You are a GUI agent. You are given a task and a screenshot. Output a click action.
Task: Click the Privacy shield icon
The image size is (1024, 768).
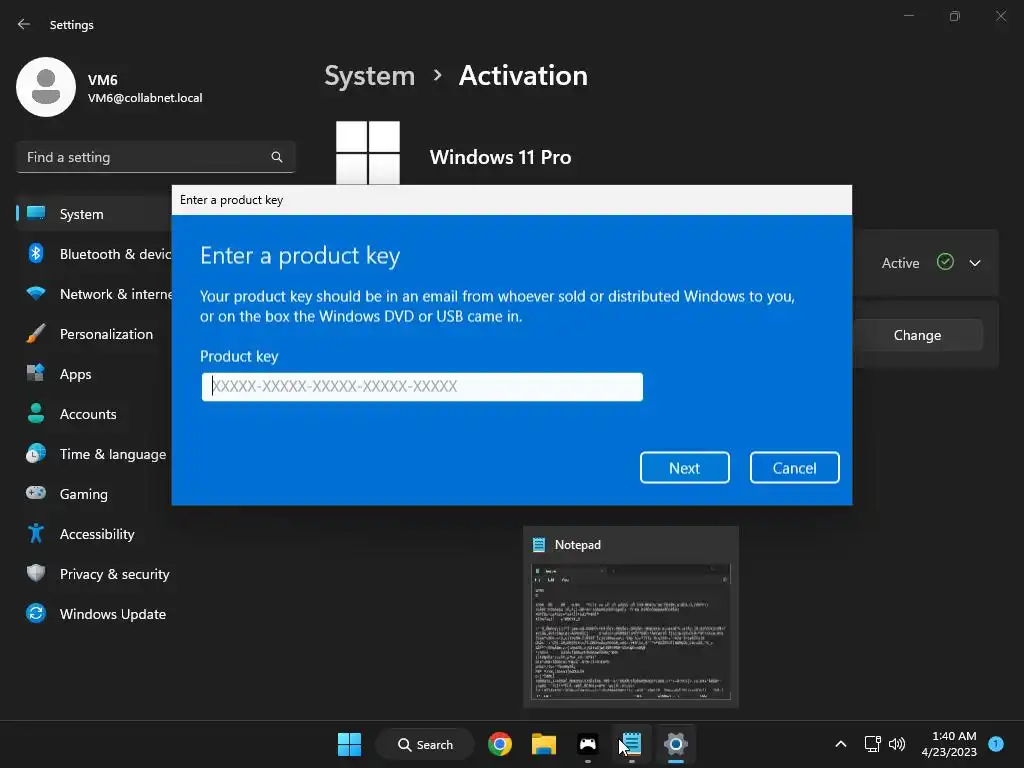point(36,573)
